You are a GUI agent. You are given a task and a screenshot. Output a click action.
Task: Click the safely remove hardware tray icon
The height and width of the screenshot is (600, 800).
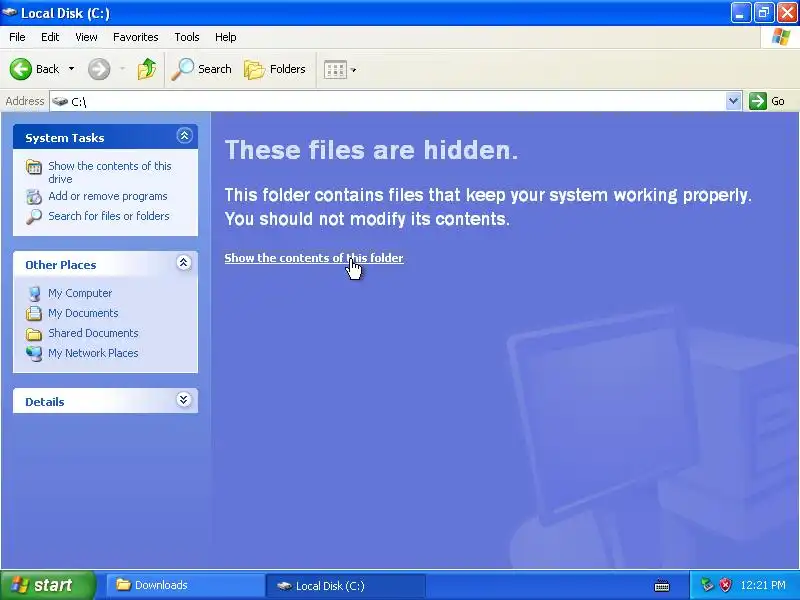pyautogui.click(x=707, y=585)
